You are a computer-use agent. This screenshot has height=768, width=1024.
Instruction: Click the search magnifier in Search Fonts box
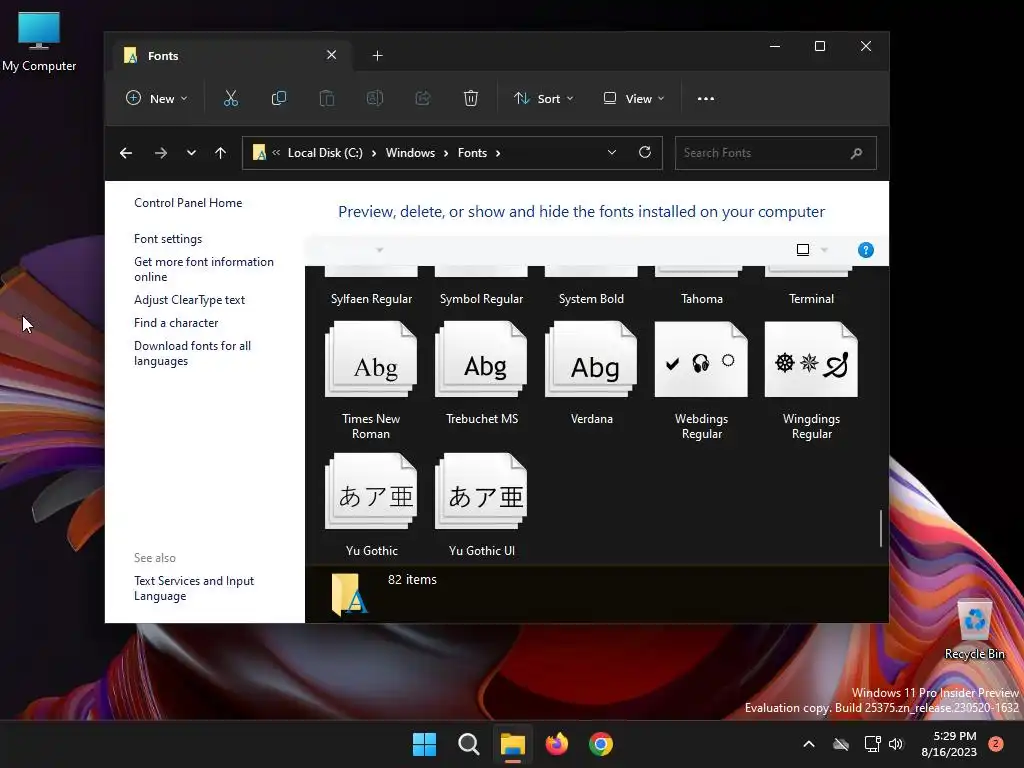click(x=856, y=153)
